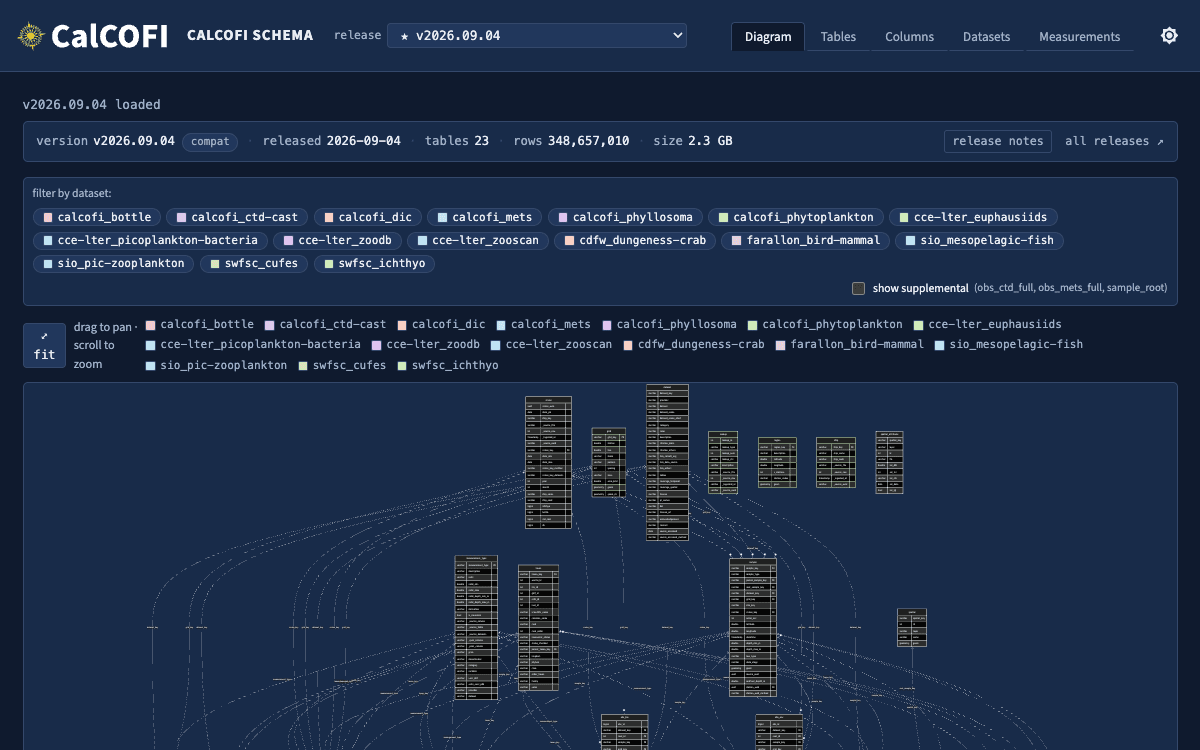The height and width of the screenshot is (750, 1200).
Task: Toggle the sio_pic-zooplankton filter chip
Action: (x=114, y=264)
